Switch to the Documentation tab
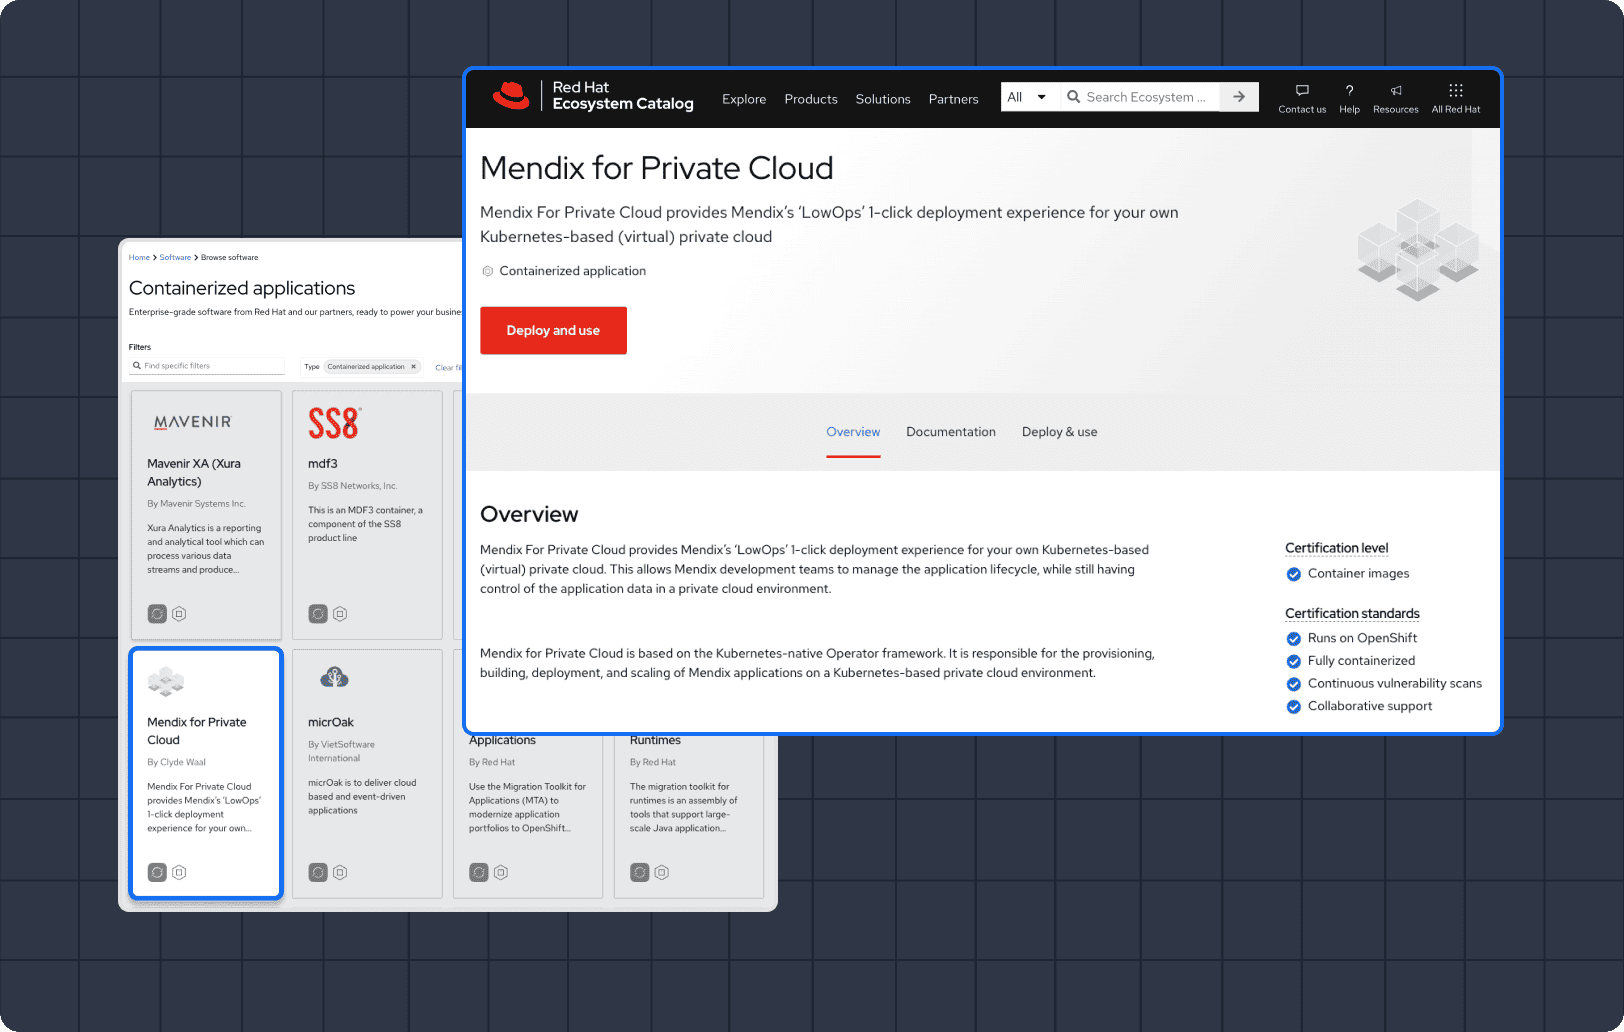The height and width of the screenshot is (1032, 1624). click(950, 432)
